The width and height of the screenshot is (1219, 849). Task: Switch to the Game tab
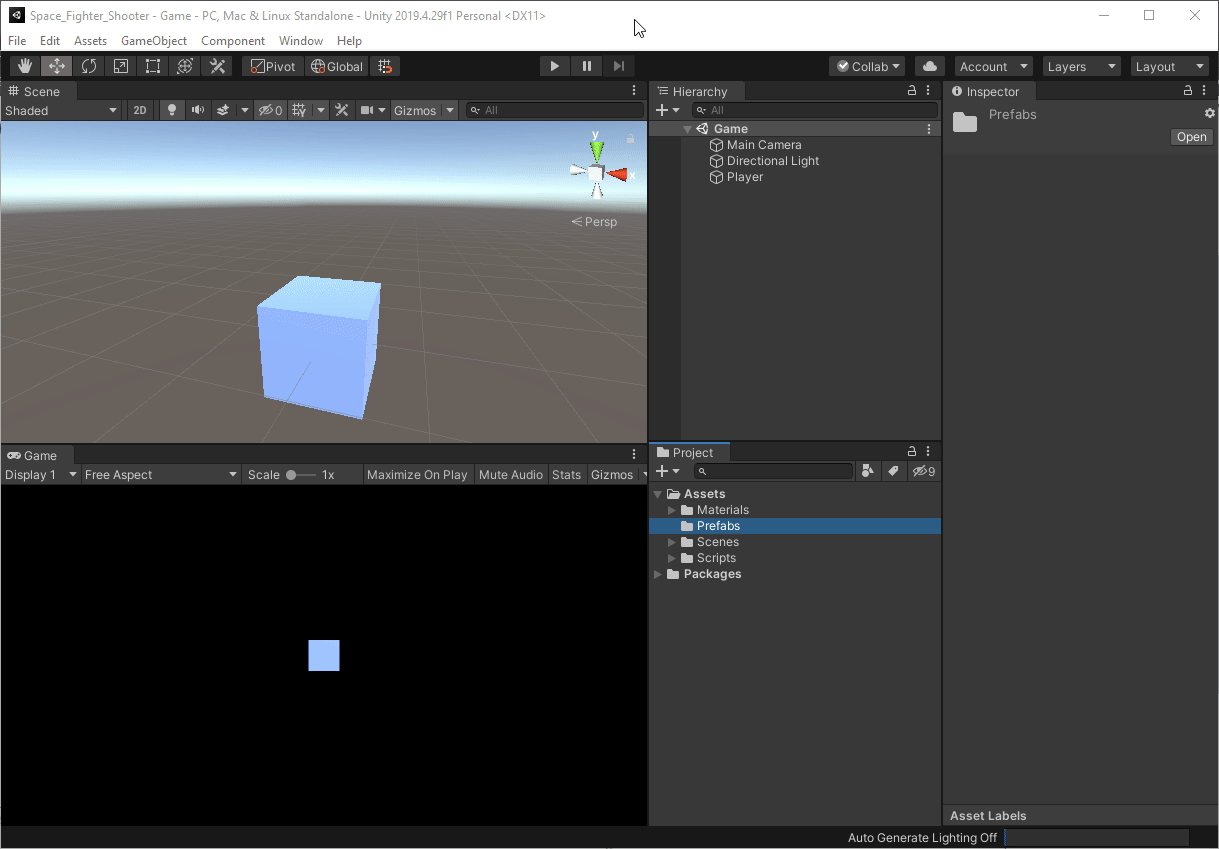pyautogui.click(x=36, y=455)
